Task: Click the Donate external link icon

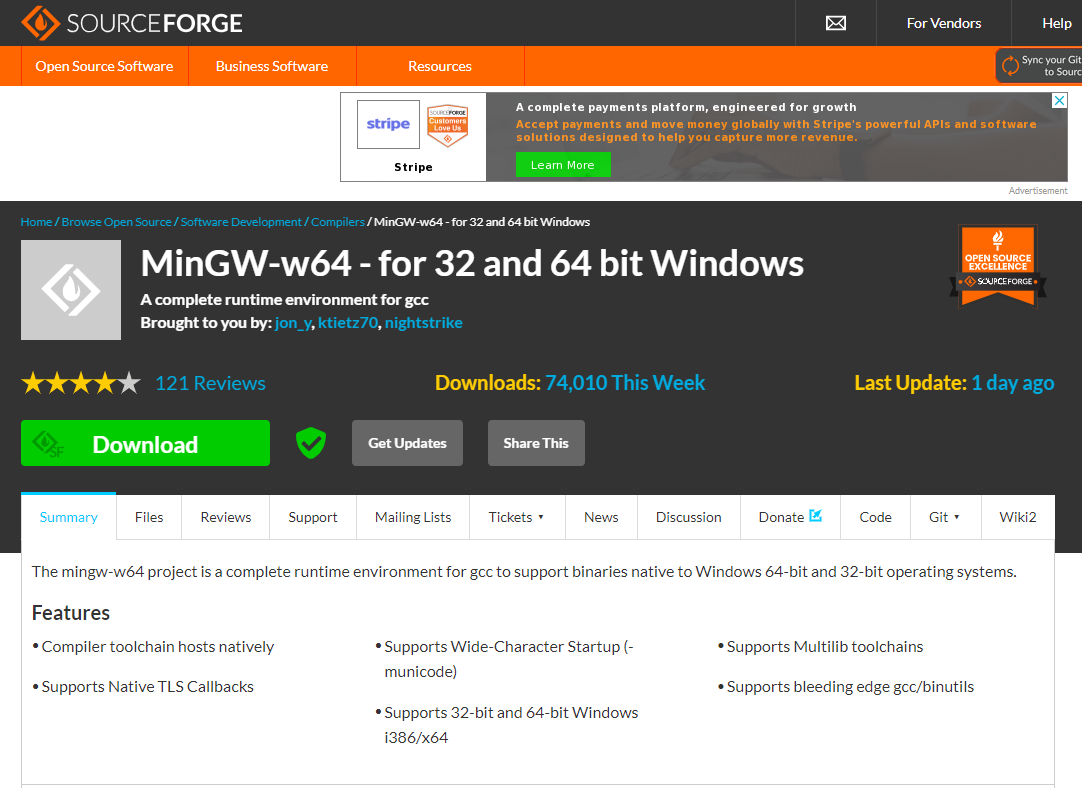Action: 815,515
